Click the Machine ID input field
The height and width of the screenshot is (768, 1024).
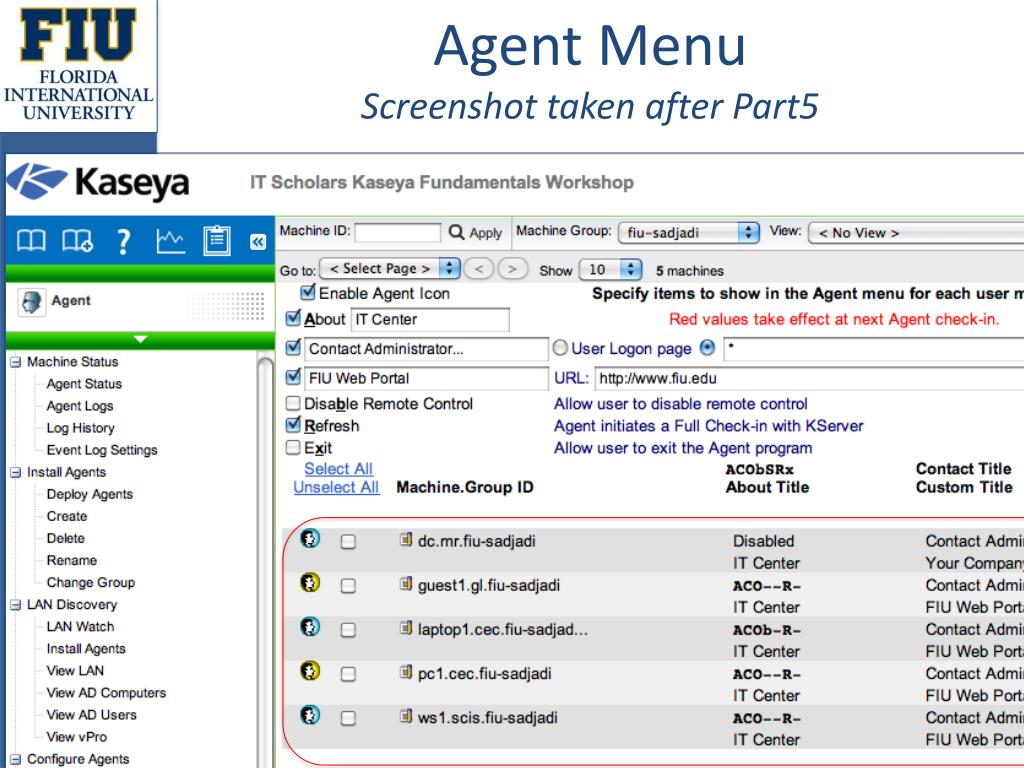pos(398,232)
